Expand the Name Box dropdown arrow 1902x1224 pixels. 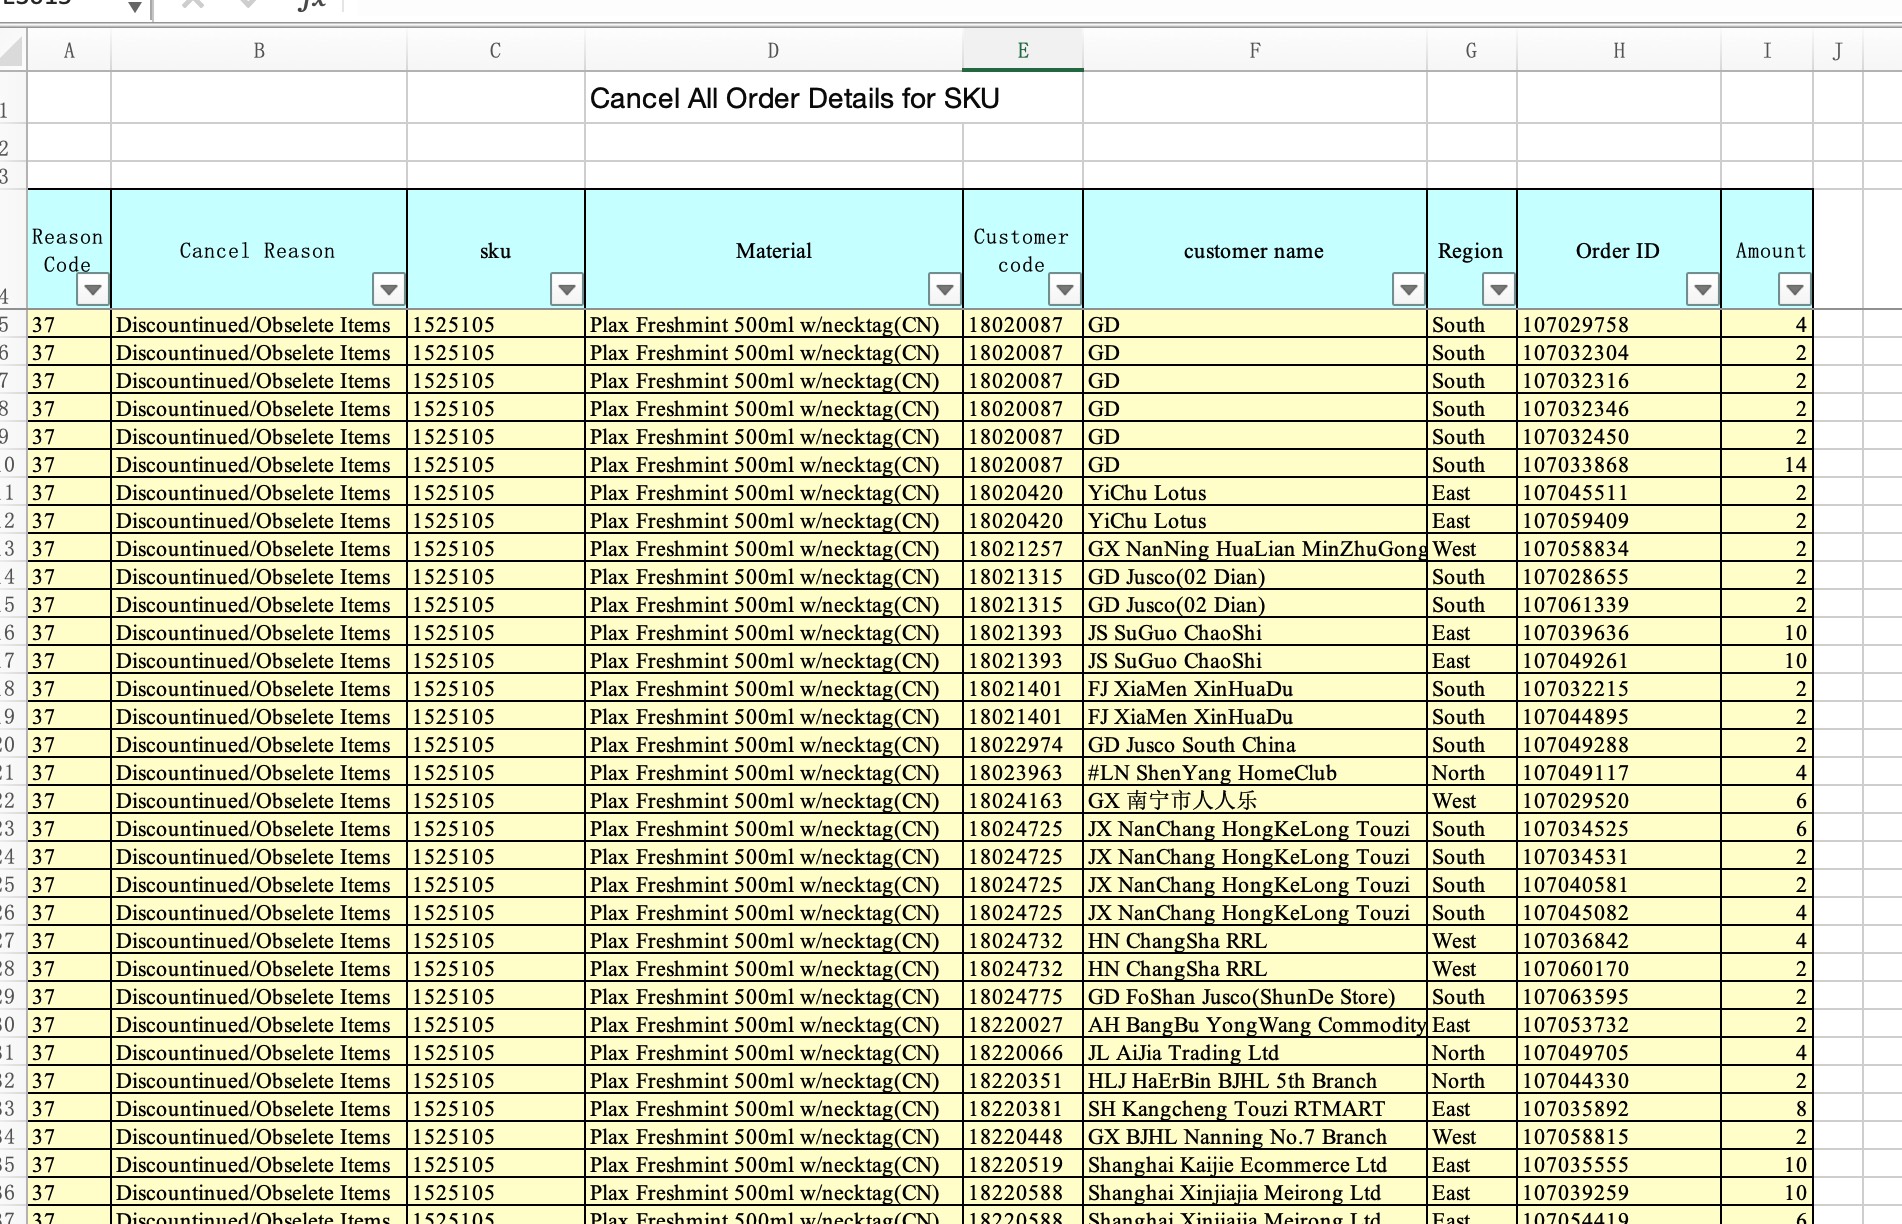(134, 7)
